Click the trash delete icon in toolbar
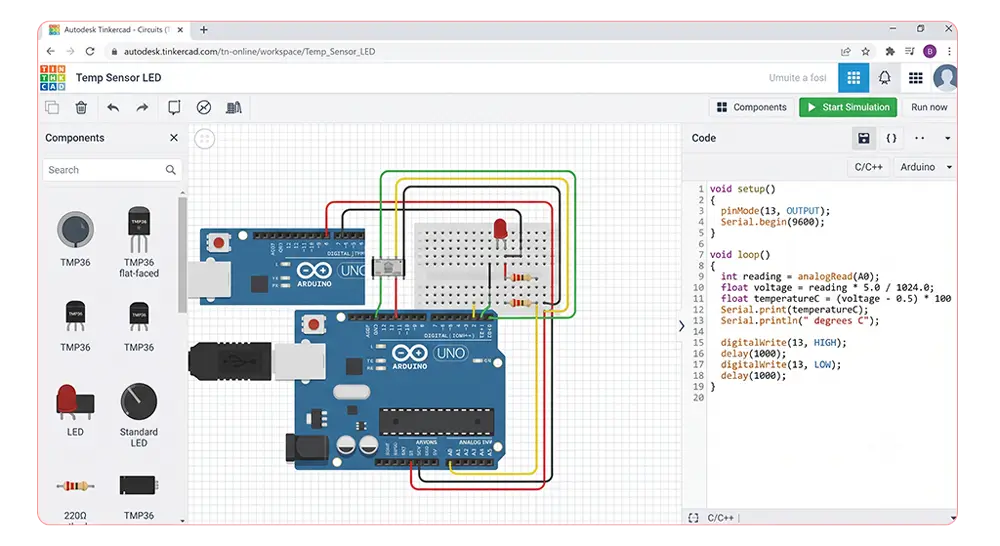Image resolution: width=1000 pixels, height=546 pixels. click(x=81, y=107)
